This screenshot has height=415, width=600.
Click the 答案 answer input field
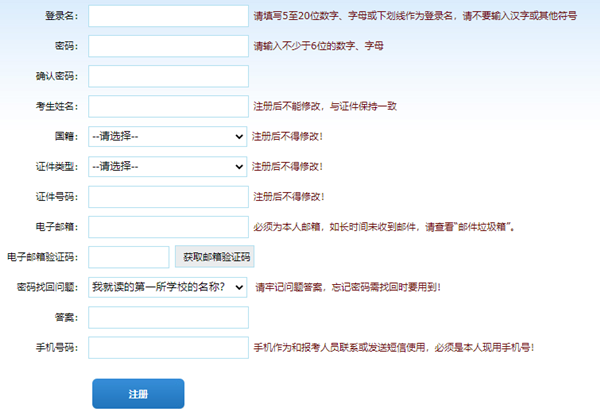[x=167, y=317]
